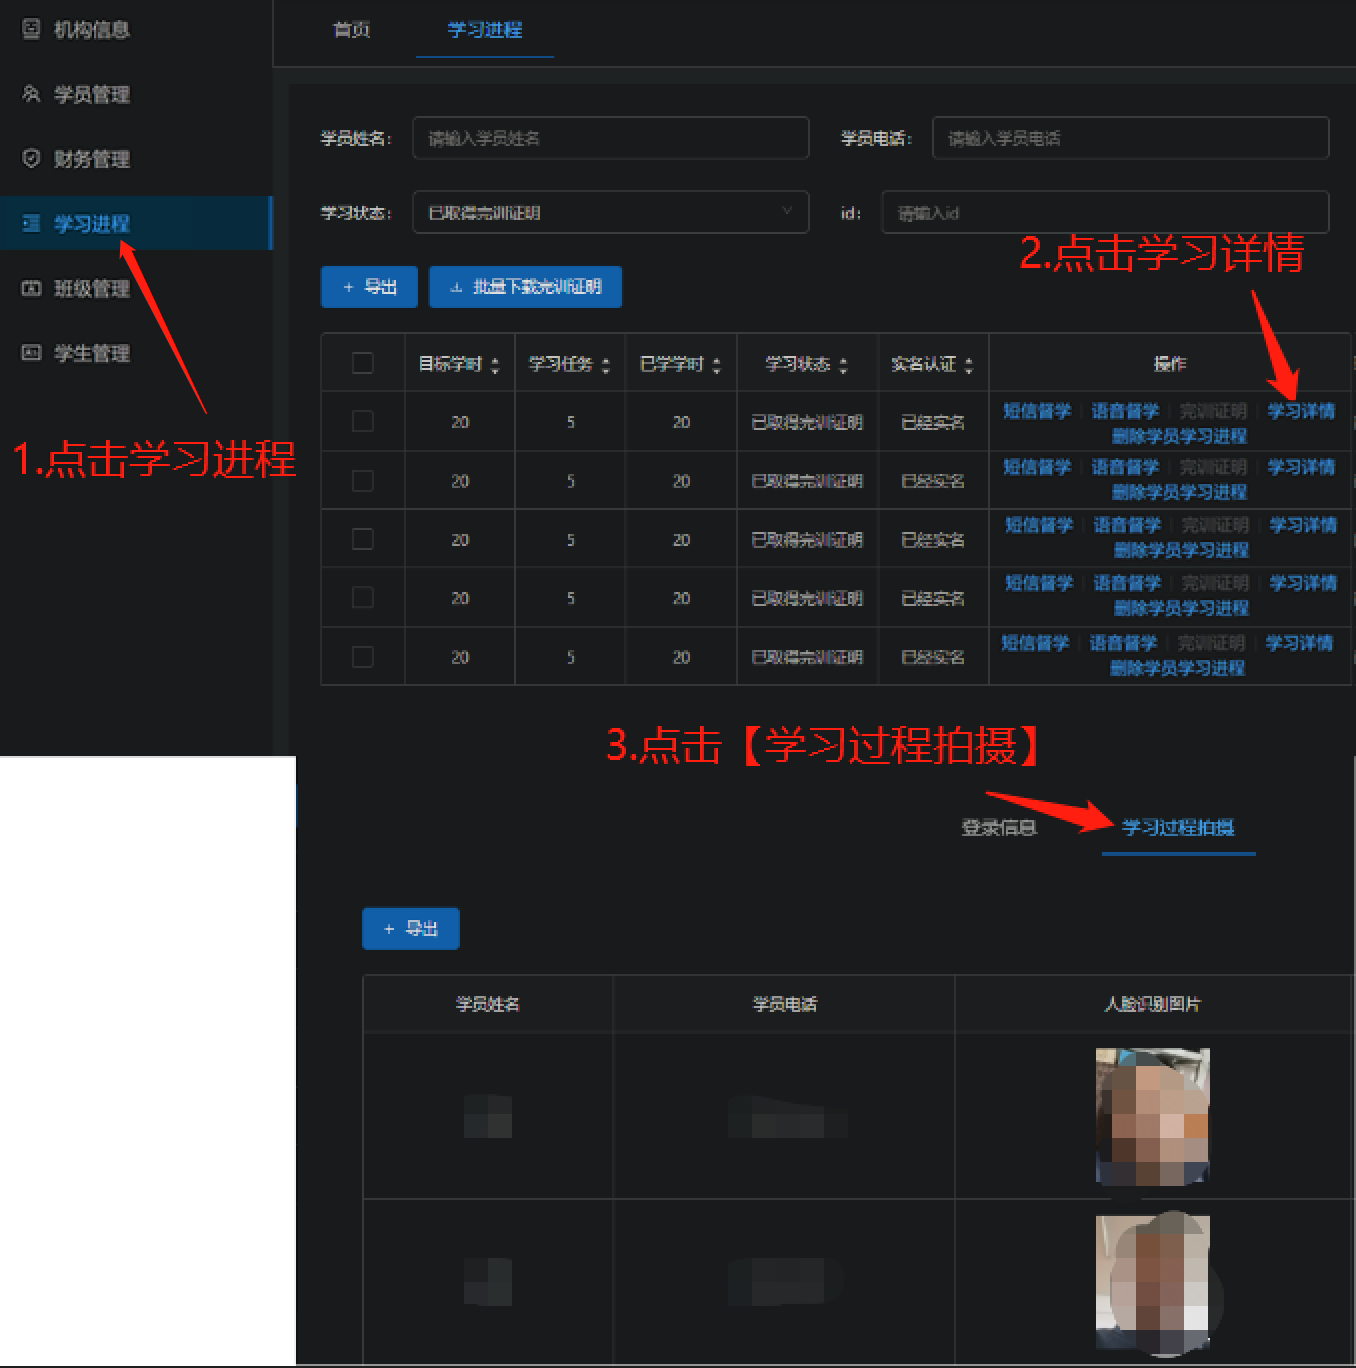Focus the 学员电话 input field

(1130, 138)
